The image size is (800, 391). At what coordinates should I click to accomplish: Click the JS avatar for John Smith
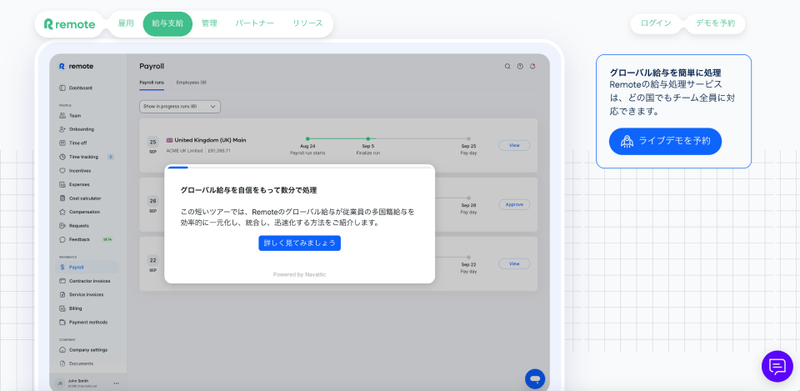(x=60, y=383)
